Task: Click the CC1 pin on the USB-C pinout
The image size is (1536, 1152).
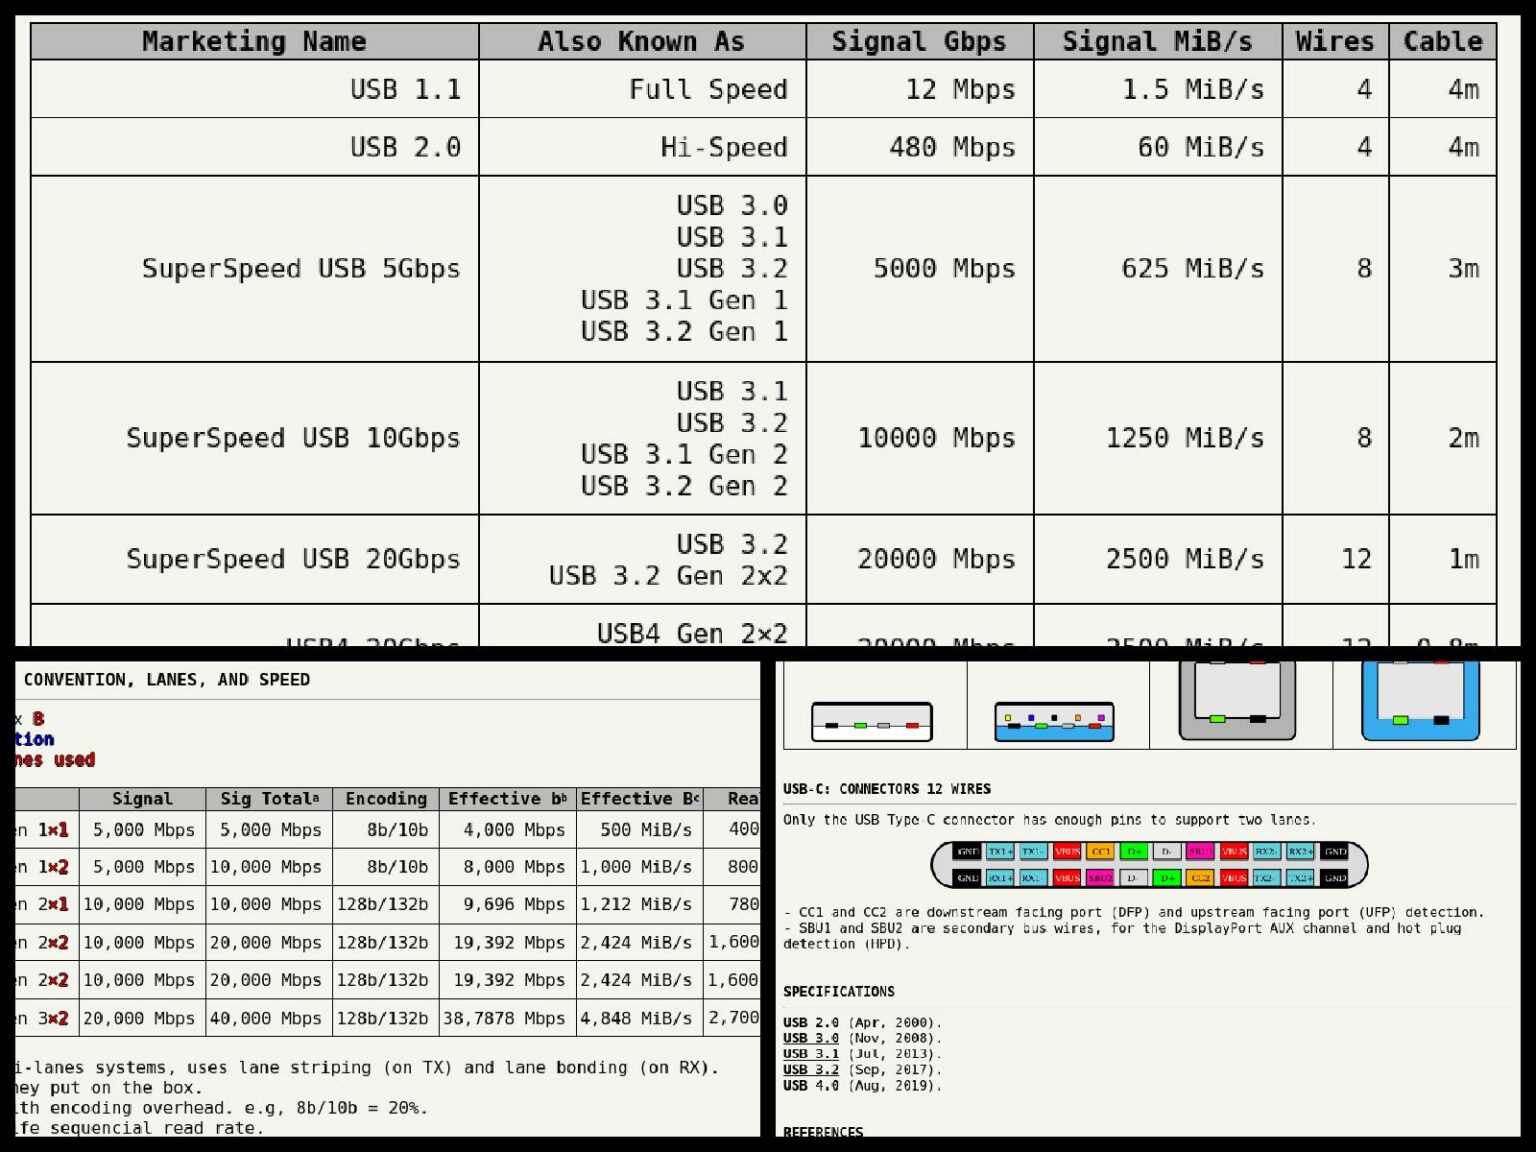Action: point(1102,852)
